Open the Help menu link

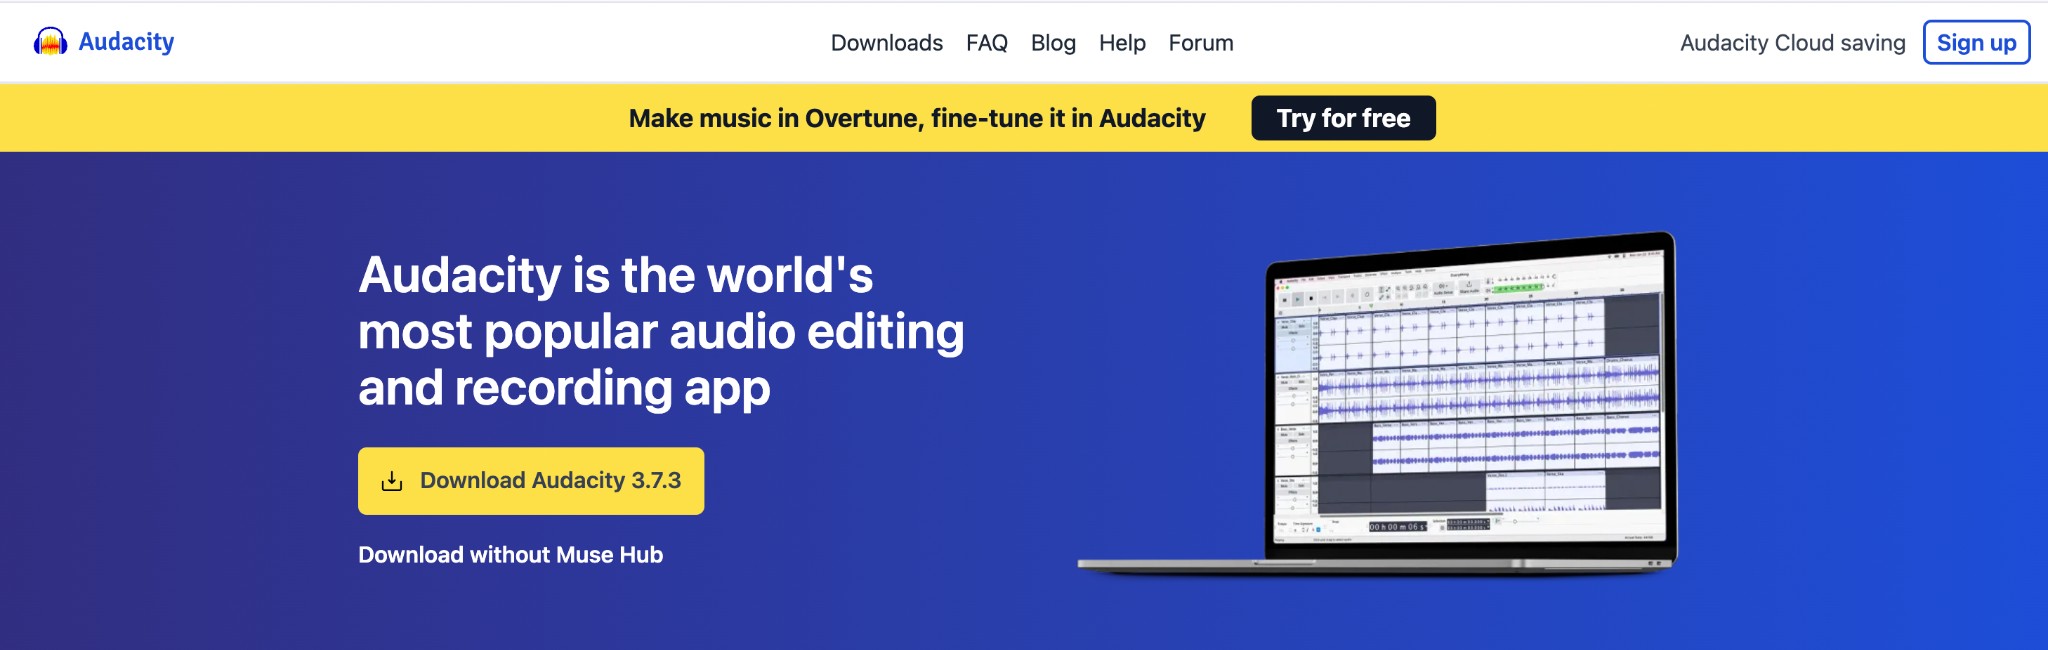point(1122,43)
